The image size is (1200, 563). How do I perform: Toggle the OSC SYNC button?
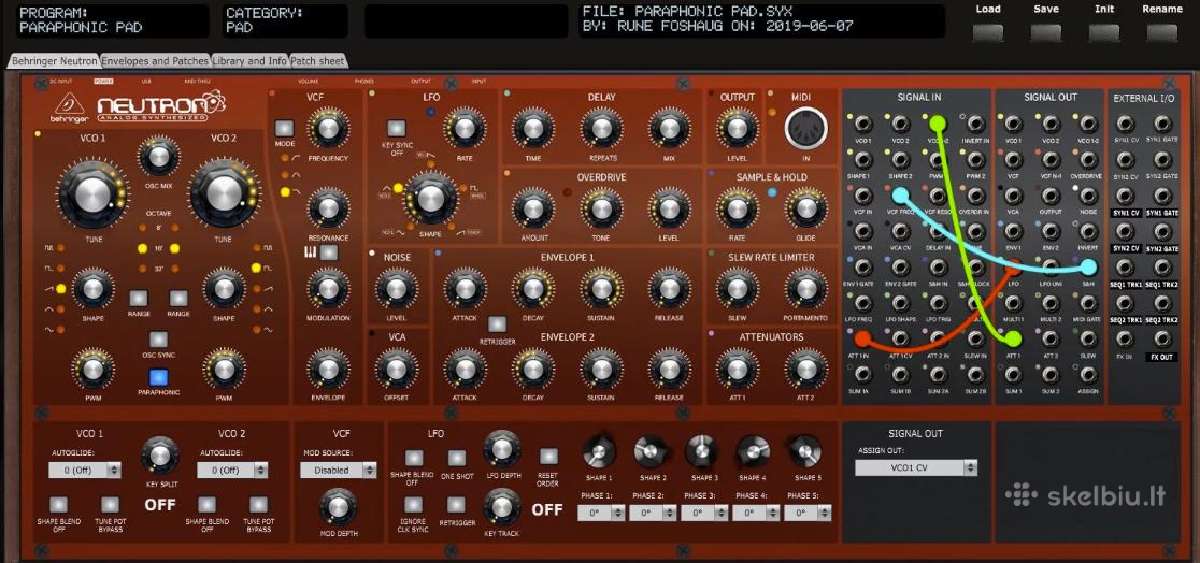pyautogui.click(x=158, y=338)
